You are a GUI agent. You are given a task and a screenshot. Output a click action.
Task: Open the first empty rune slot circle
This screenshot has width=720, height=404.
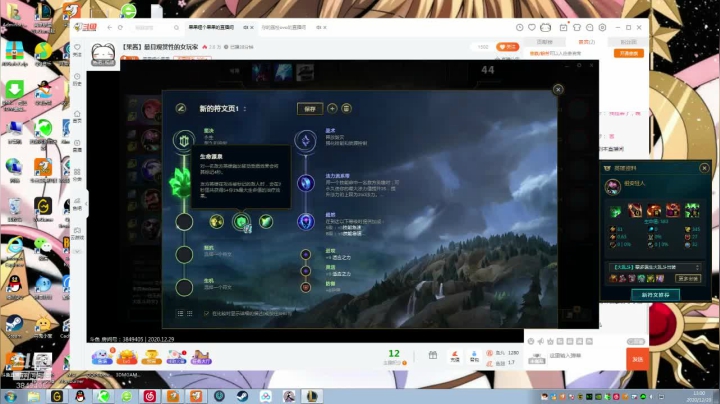184,222
